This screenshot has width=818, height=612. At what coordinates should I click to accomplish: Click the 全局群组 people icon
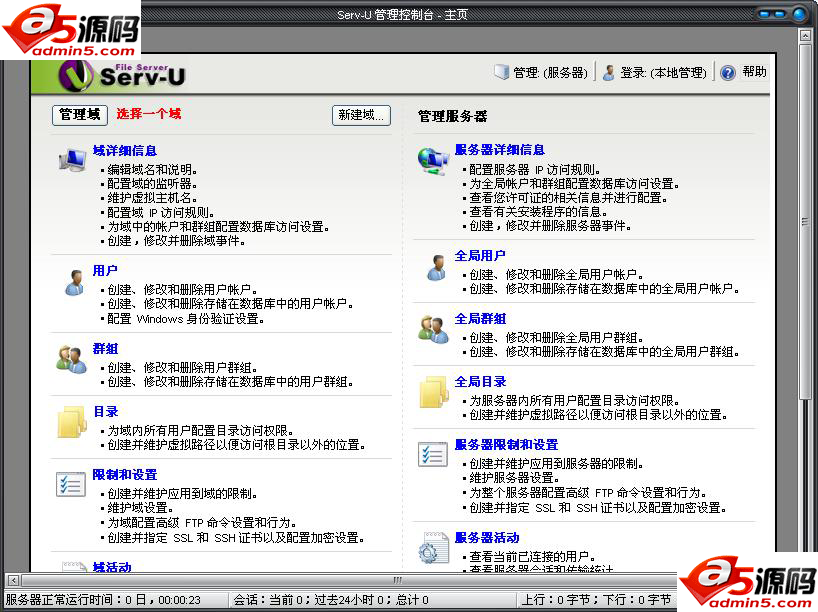pos(433,329)
